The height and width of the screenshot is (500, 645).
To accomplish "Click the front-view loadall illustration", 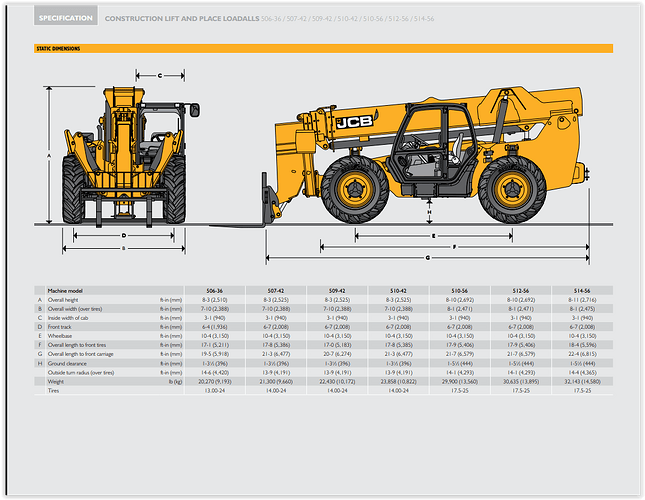I will [130, 157].
